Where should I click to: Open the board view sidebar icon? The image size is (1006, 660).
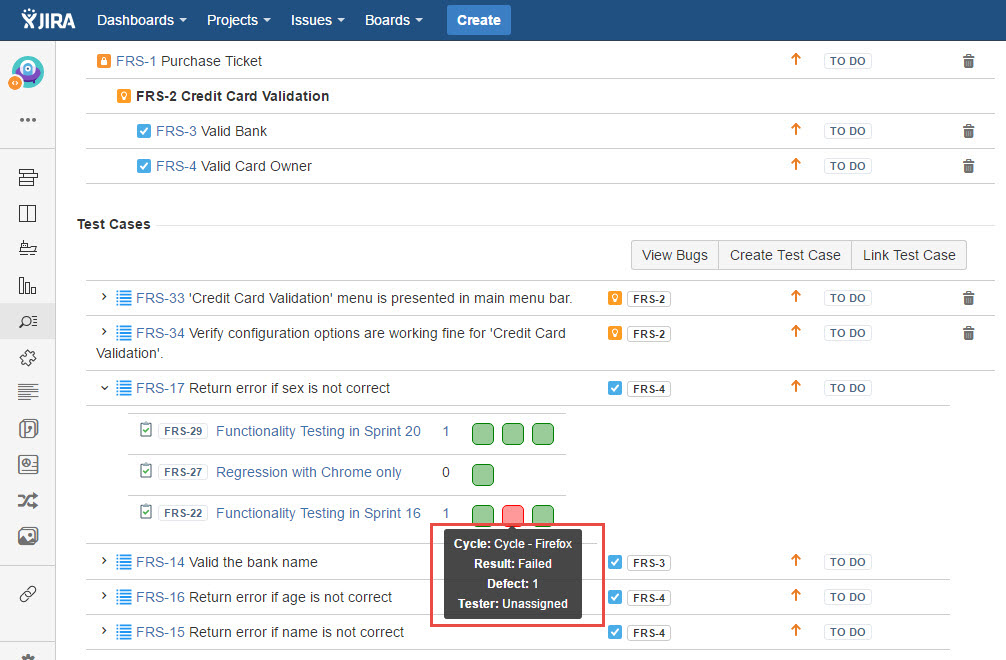tap(28, 213)
